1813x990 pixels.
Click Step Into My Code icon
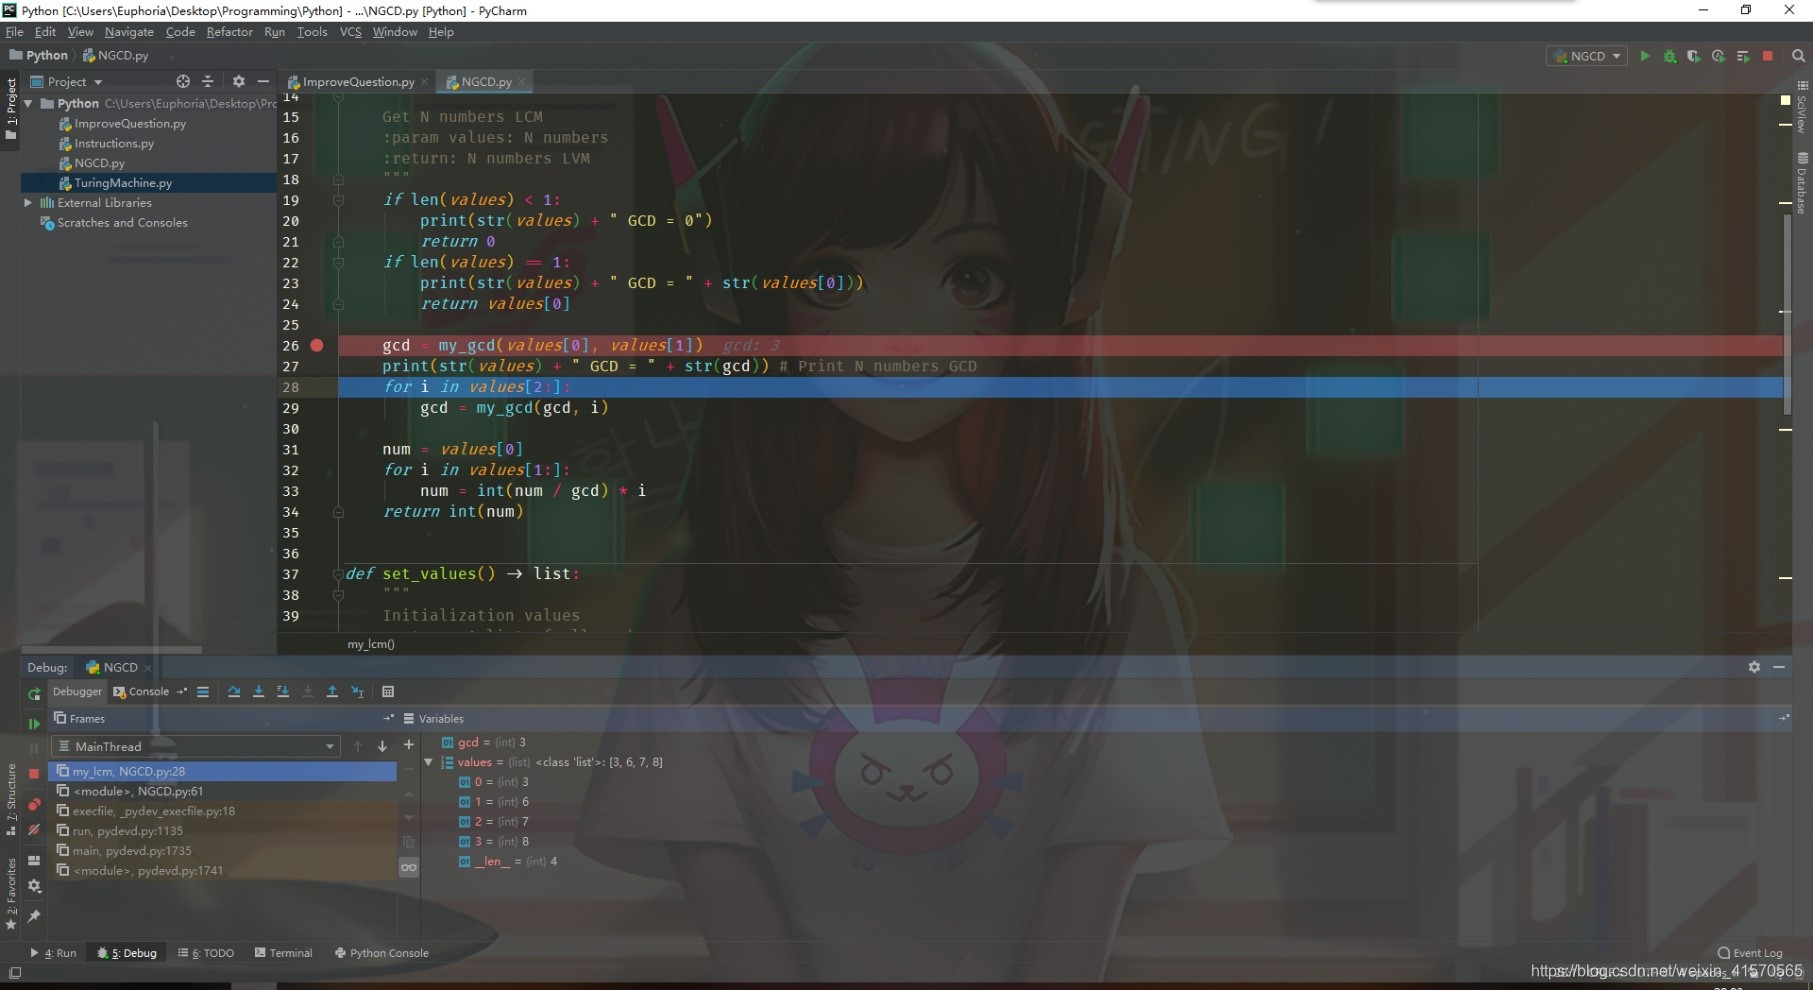pos(283,692)
